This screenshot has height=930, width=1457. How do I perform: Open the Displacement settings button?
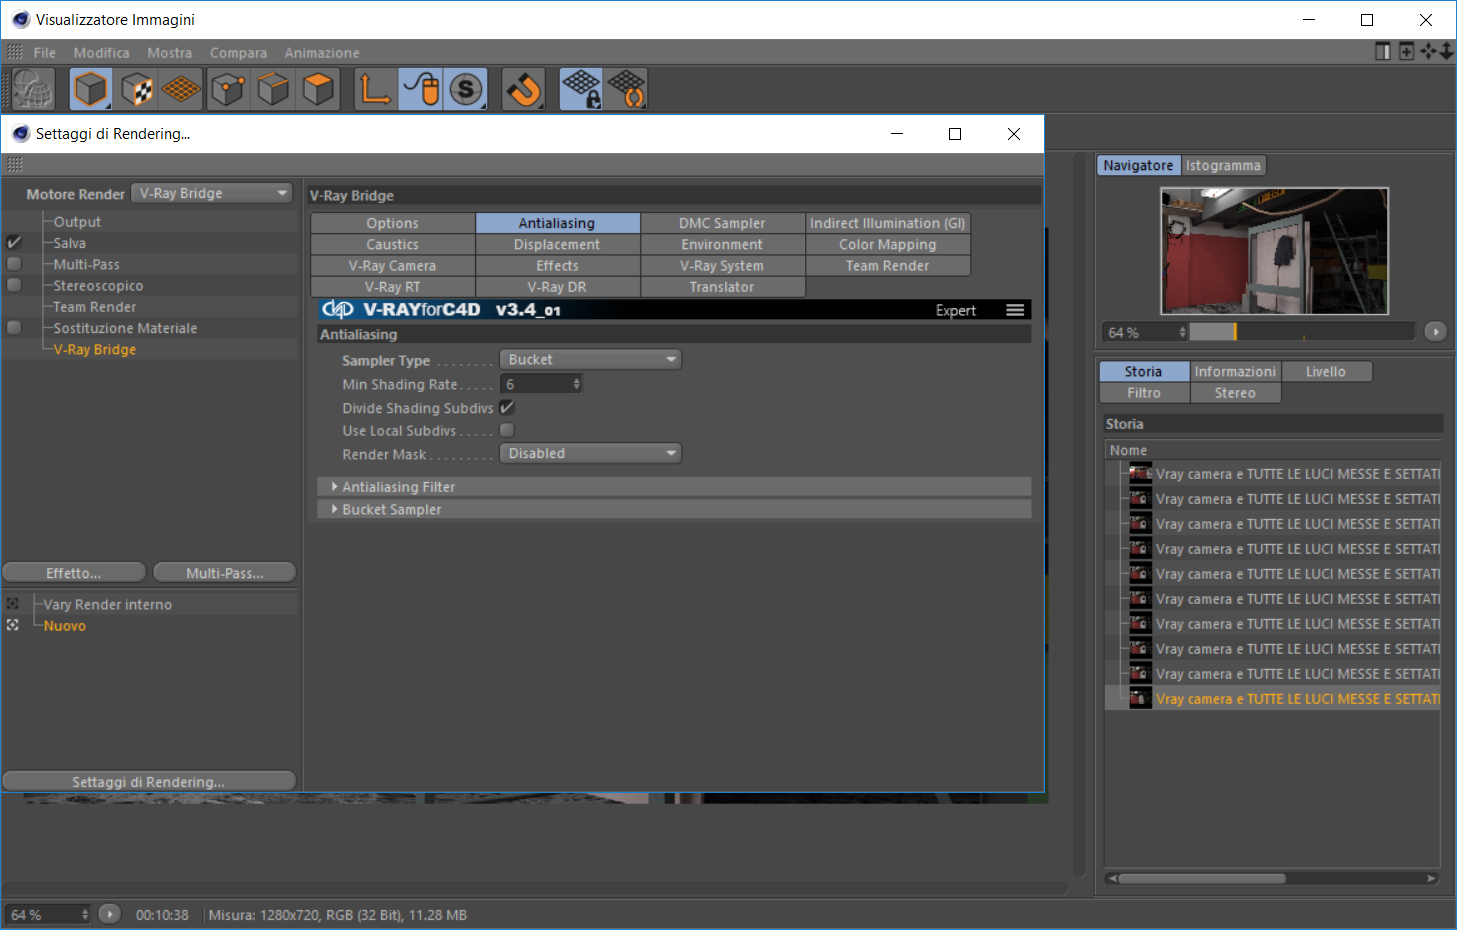(x=557, y=244)
